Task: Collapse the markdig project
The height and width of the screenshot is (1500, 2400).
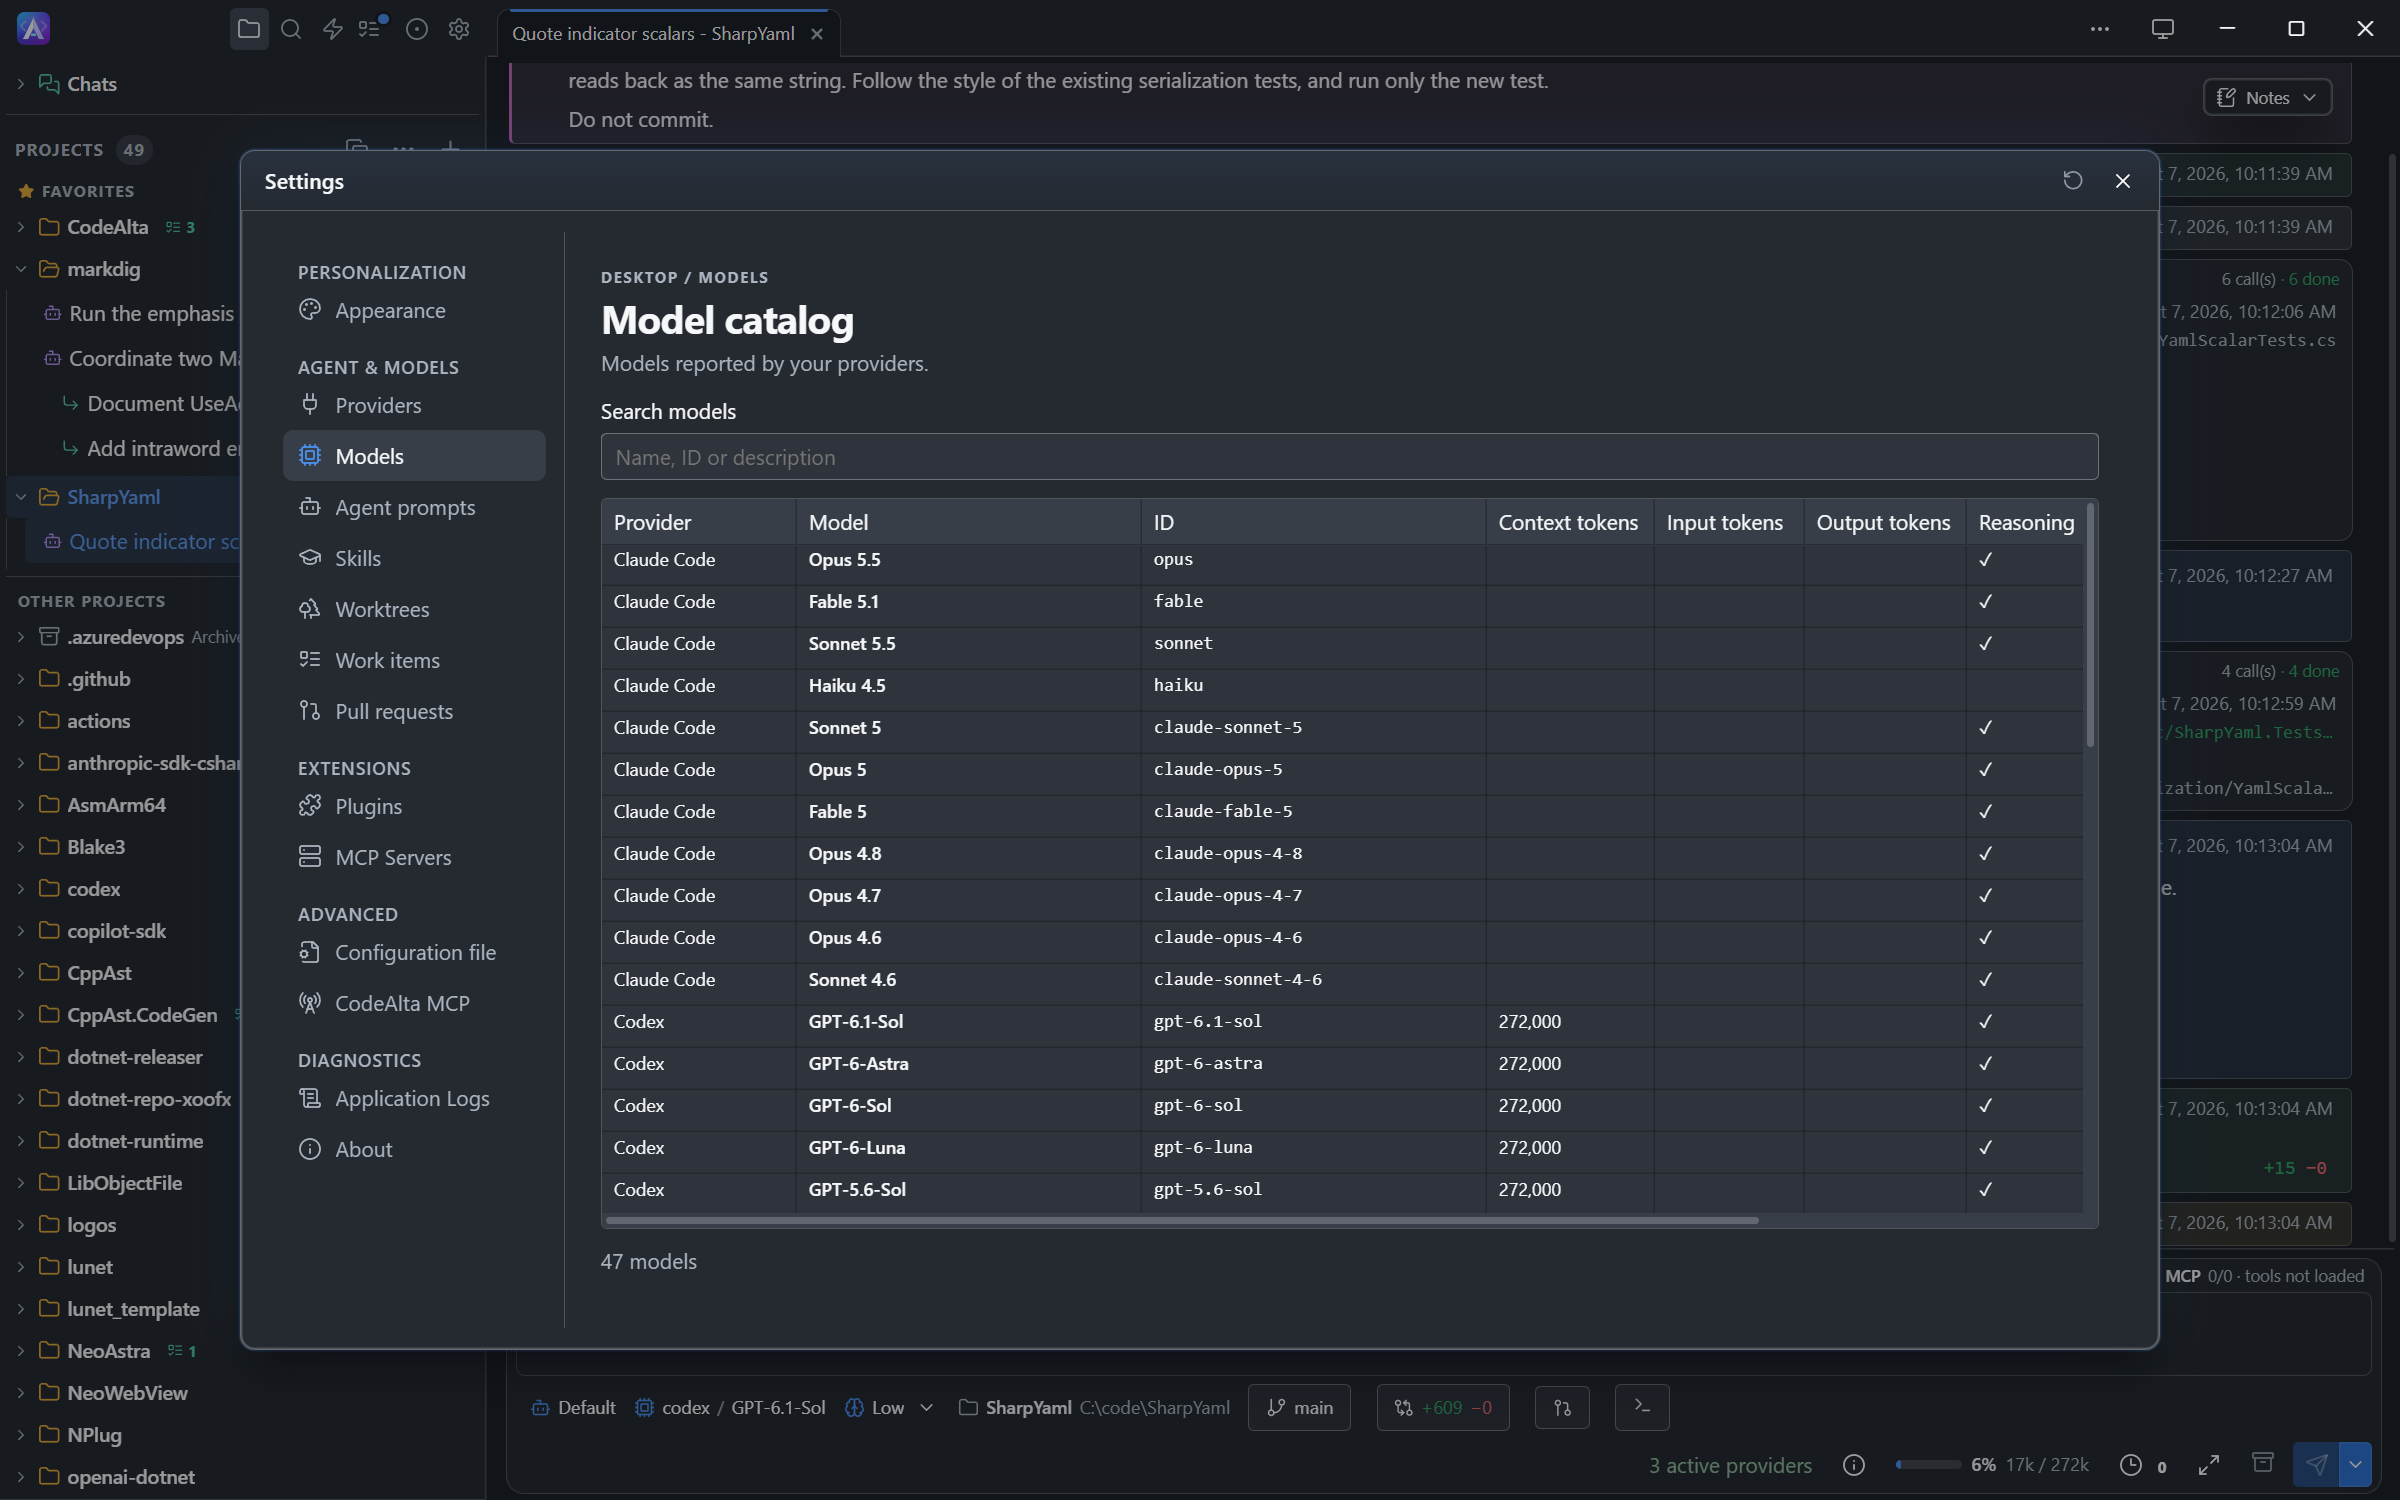Action: pyautogui.click(x=21, y=269)
